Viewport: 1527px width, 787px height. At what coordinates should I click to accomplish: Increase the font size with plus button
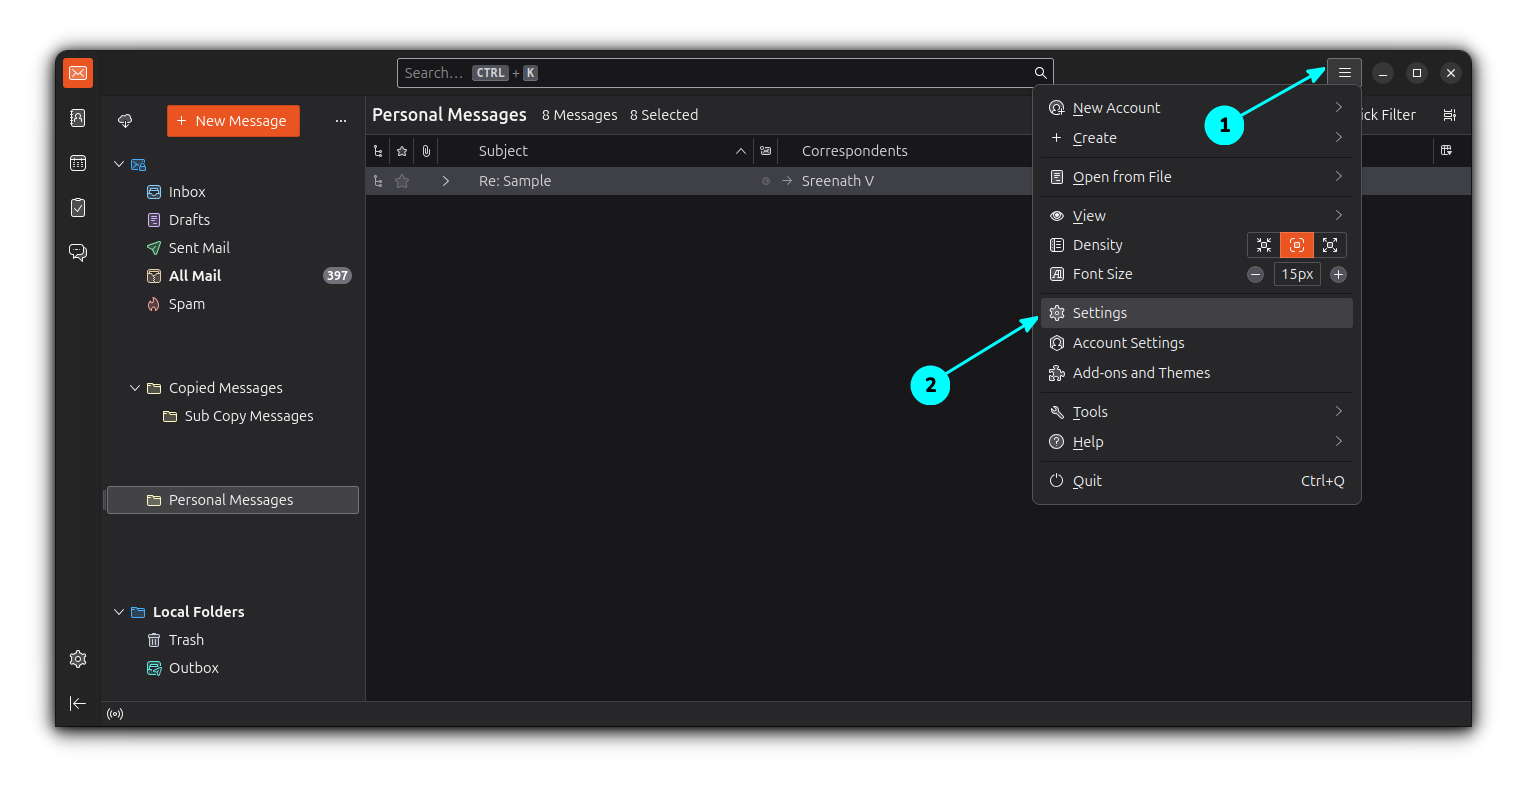(x=1338, y=274)
